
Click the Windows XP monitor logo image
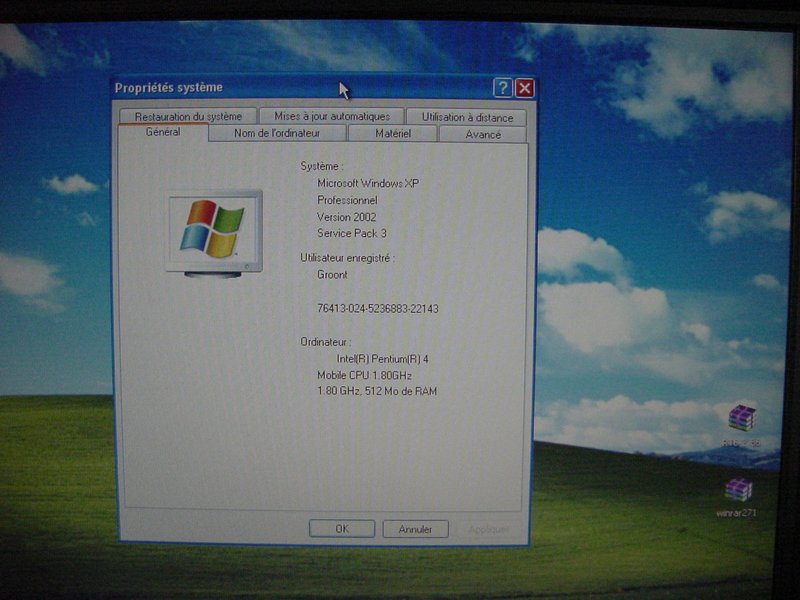pos(214,233)
